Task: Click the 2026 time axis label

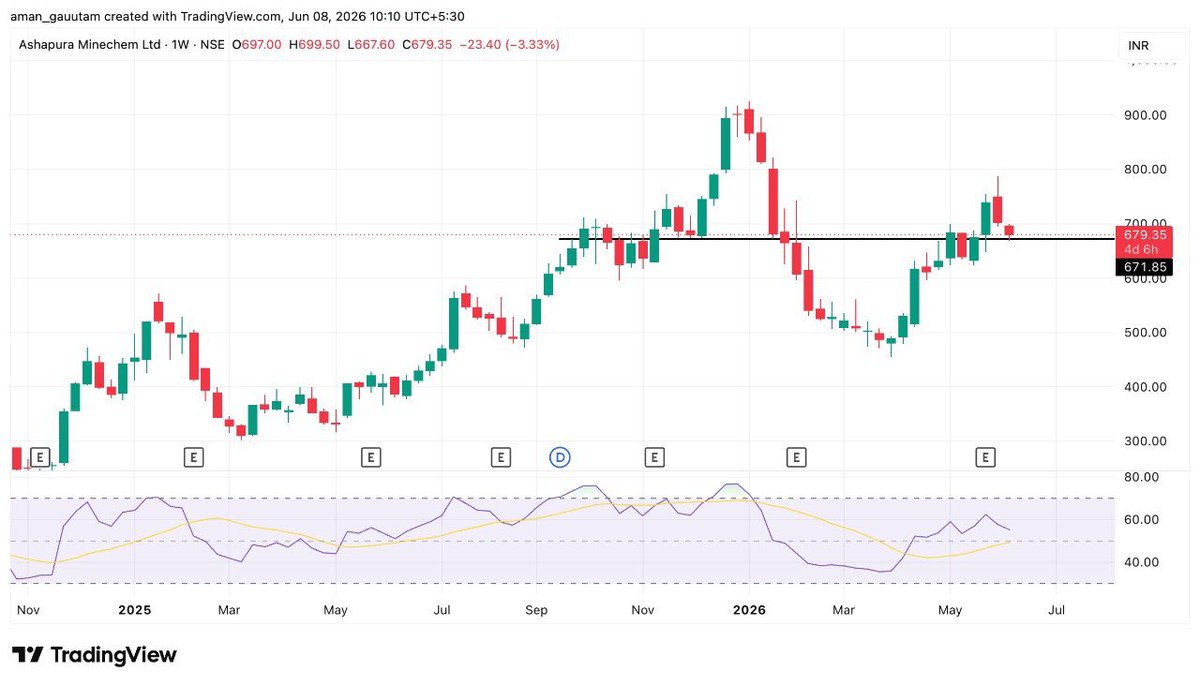Action: [x=749, y=609]
